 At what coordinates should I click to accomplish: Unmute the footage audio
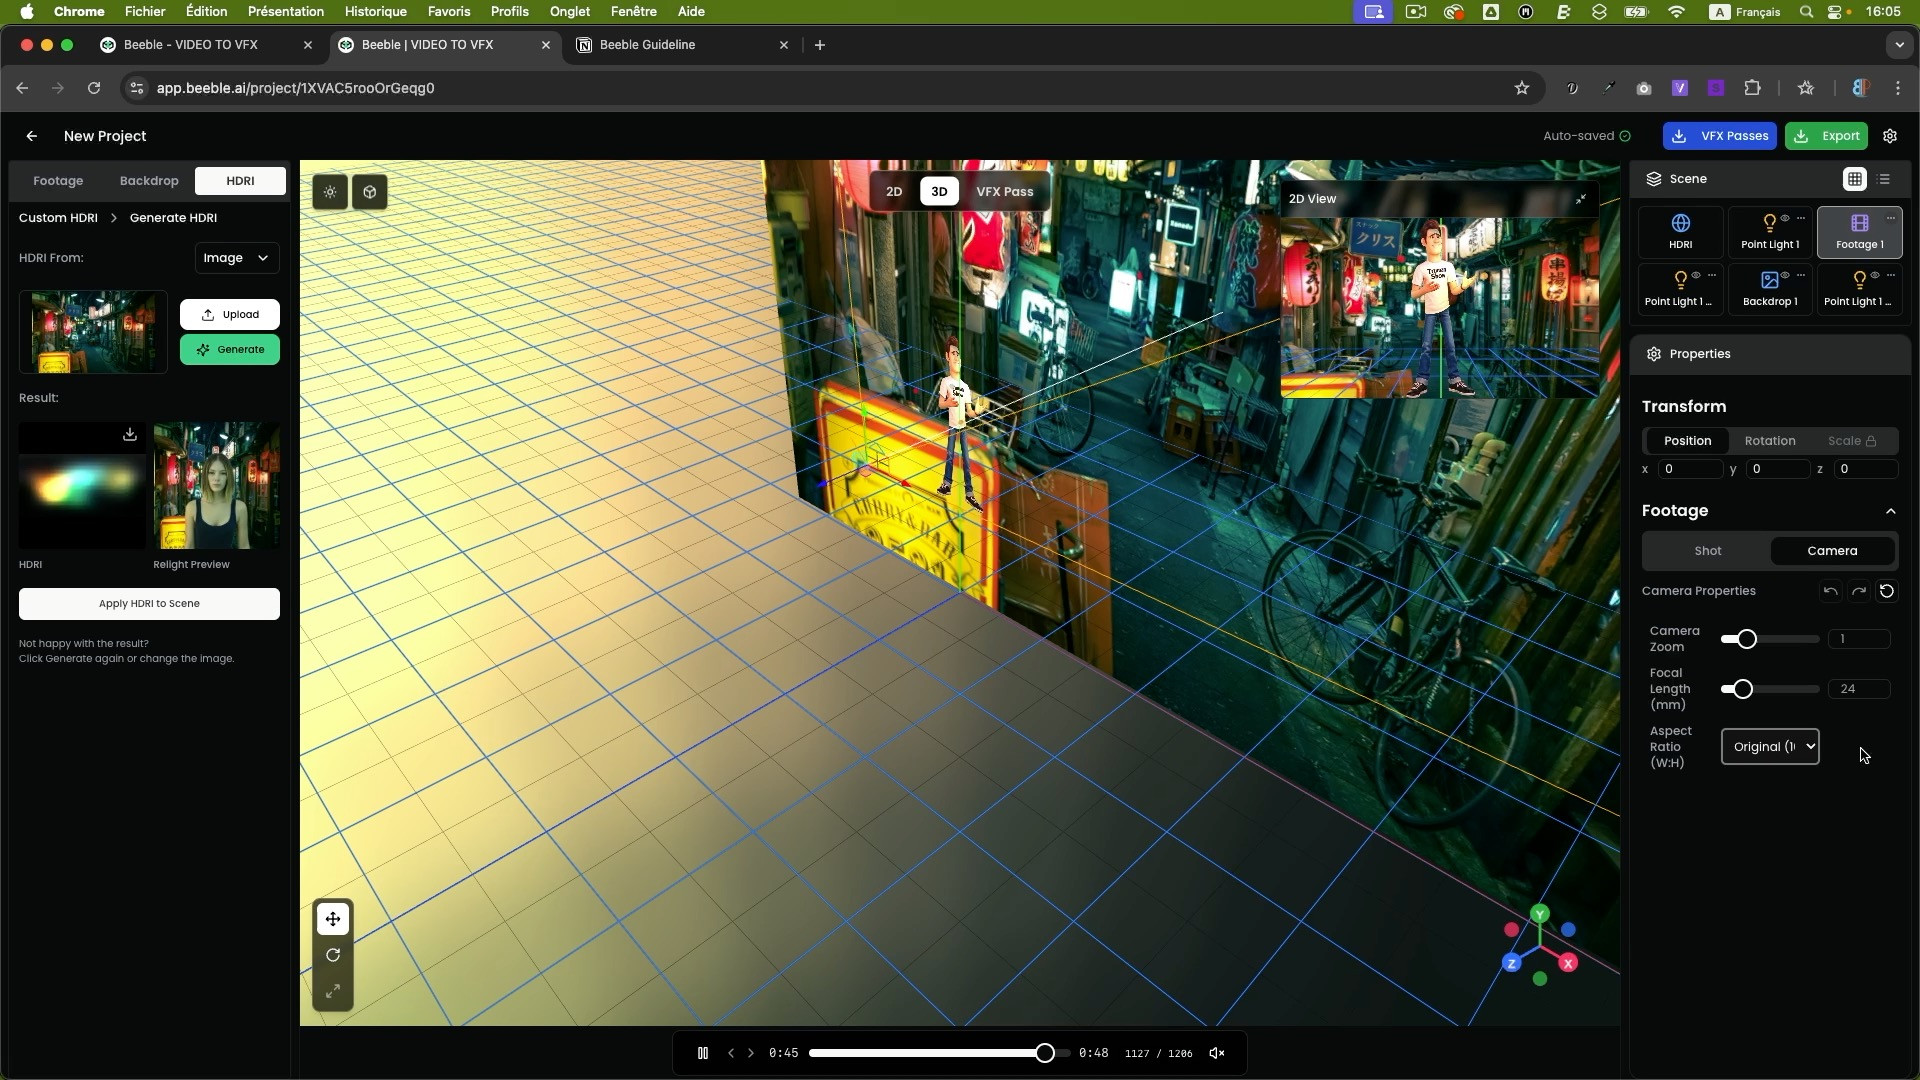point(1217,1053)
